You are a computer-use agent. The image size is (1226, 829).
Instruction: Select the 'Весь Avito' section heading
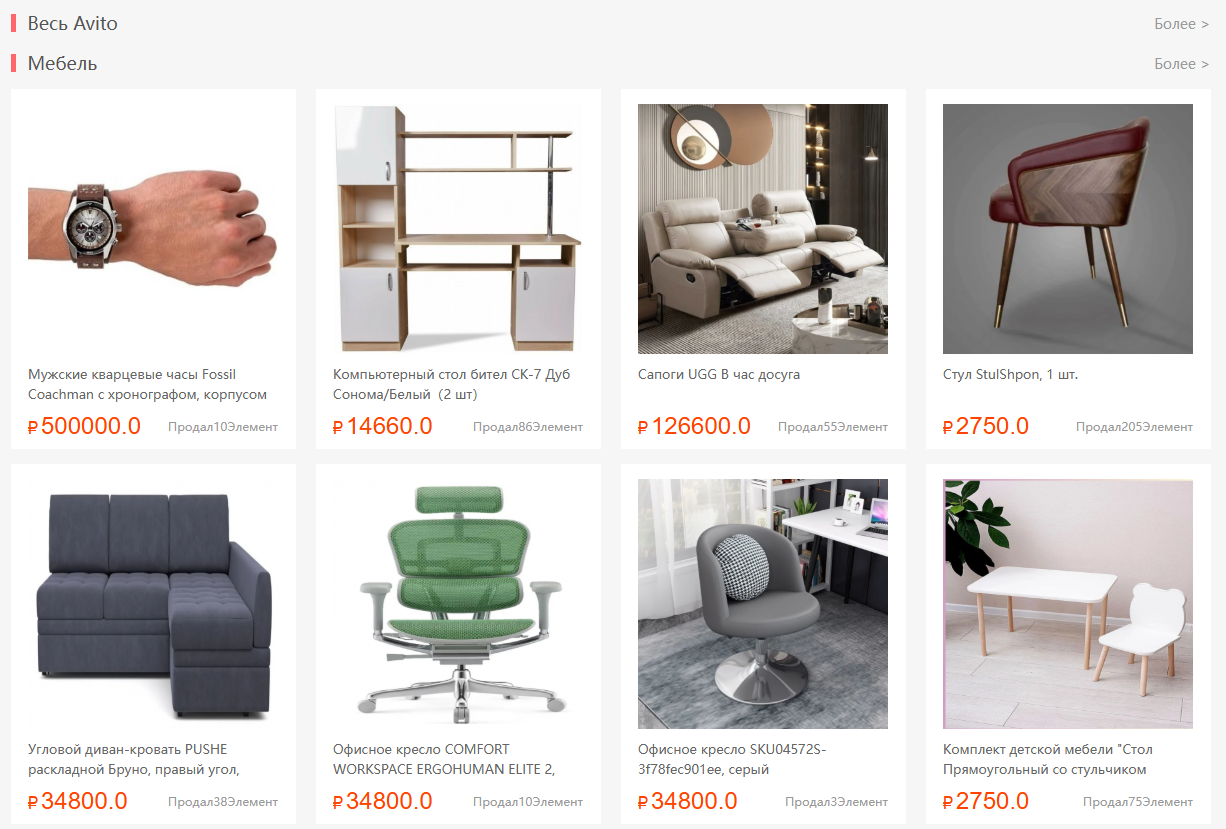click(x=72, y=23)
